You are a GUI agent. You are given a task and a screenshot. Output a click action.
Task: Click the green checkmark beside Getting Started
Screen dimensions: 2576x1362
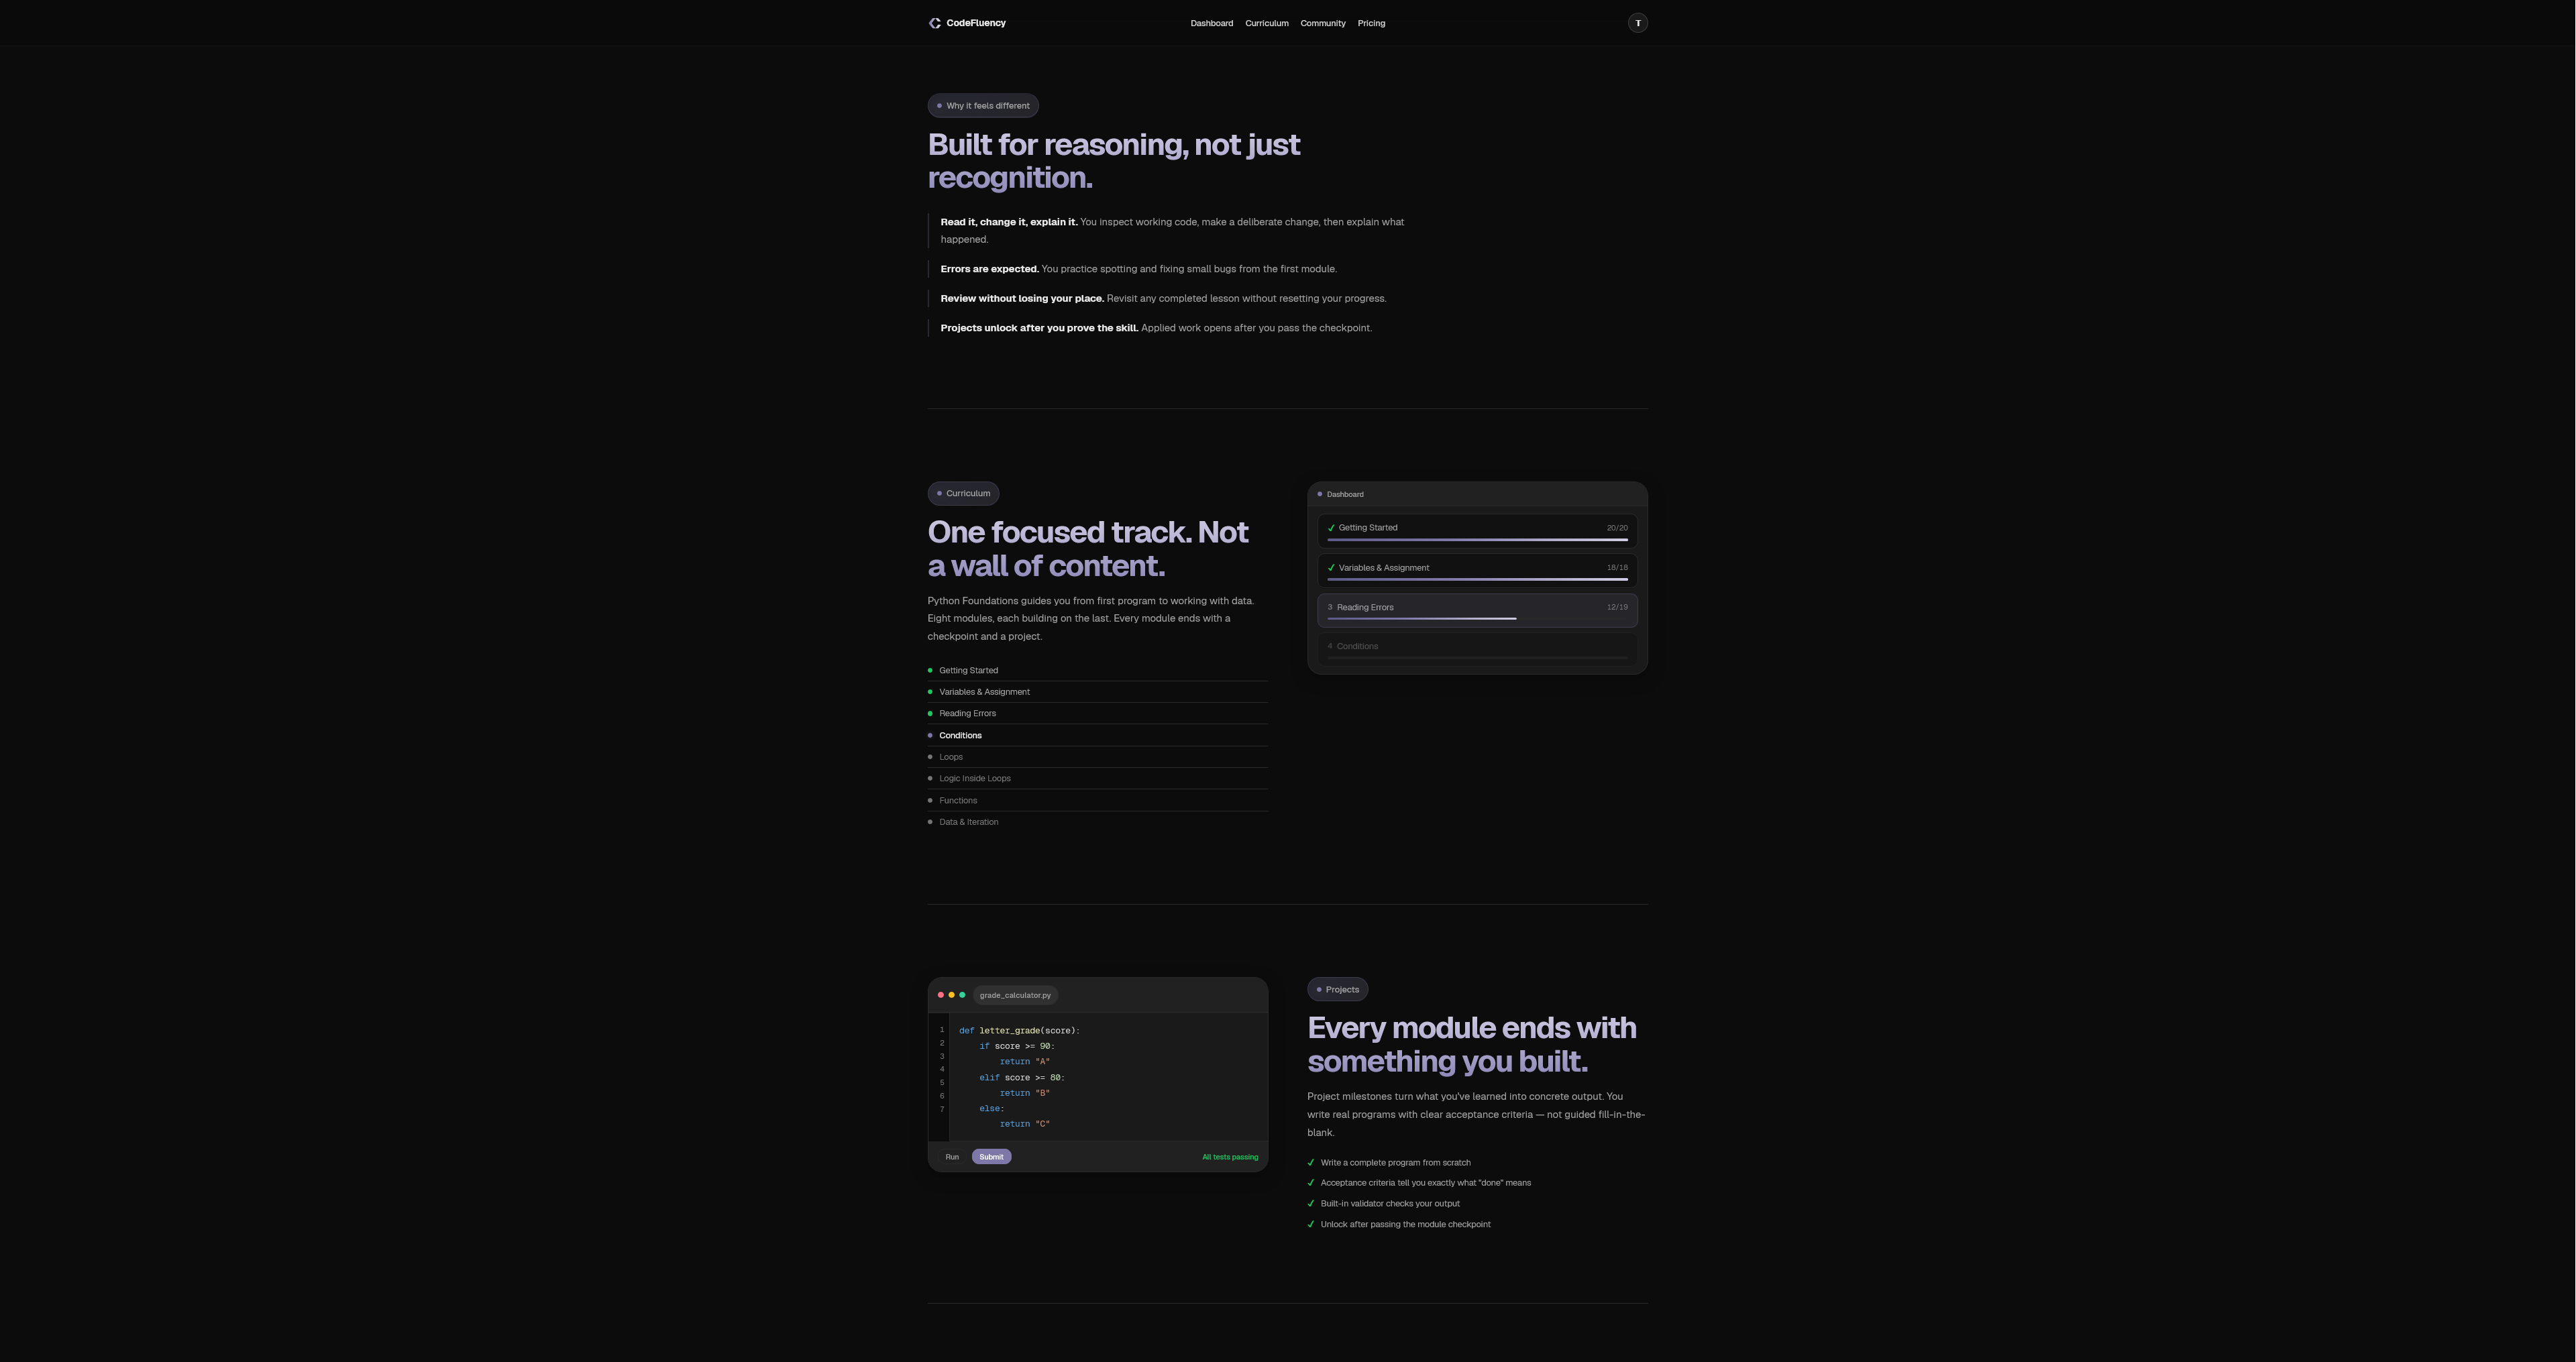pos(1331,527)
